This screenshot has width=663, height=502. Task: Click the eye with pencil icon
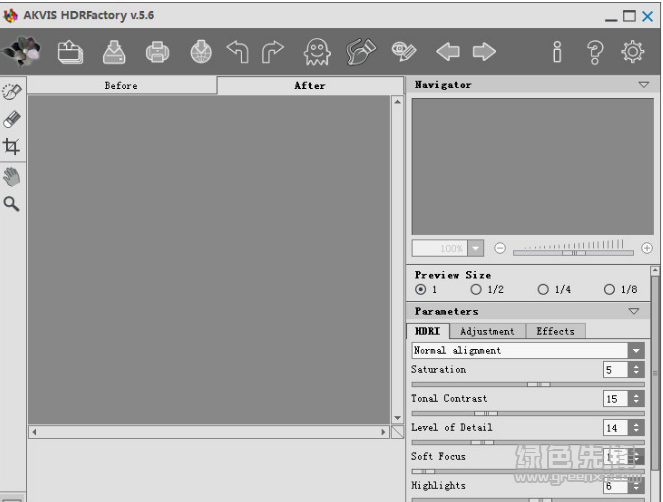click(404, 52)
